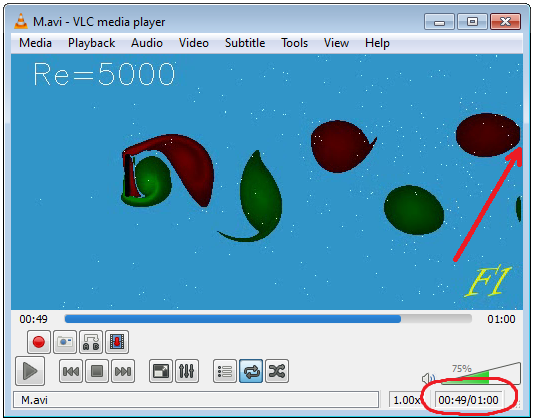The width and height of the screenshot is (534, 420).
Task: Skip to previous media in playlist
Action: click(71, 371)
